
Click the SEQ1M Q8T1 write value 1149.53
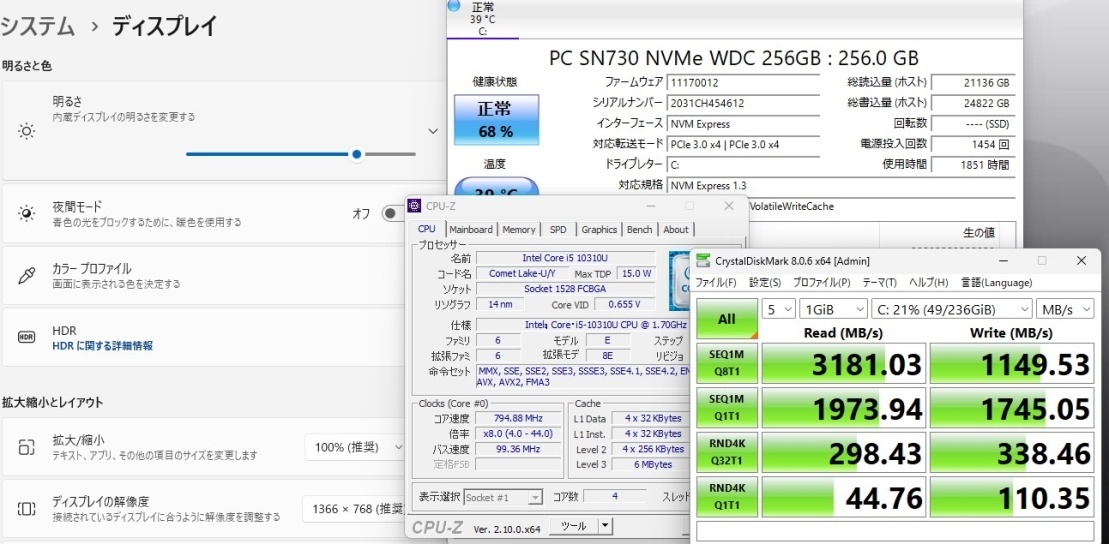(x=1011, y=364)
